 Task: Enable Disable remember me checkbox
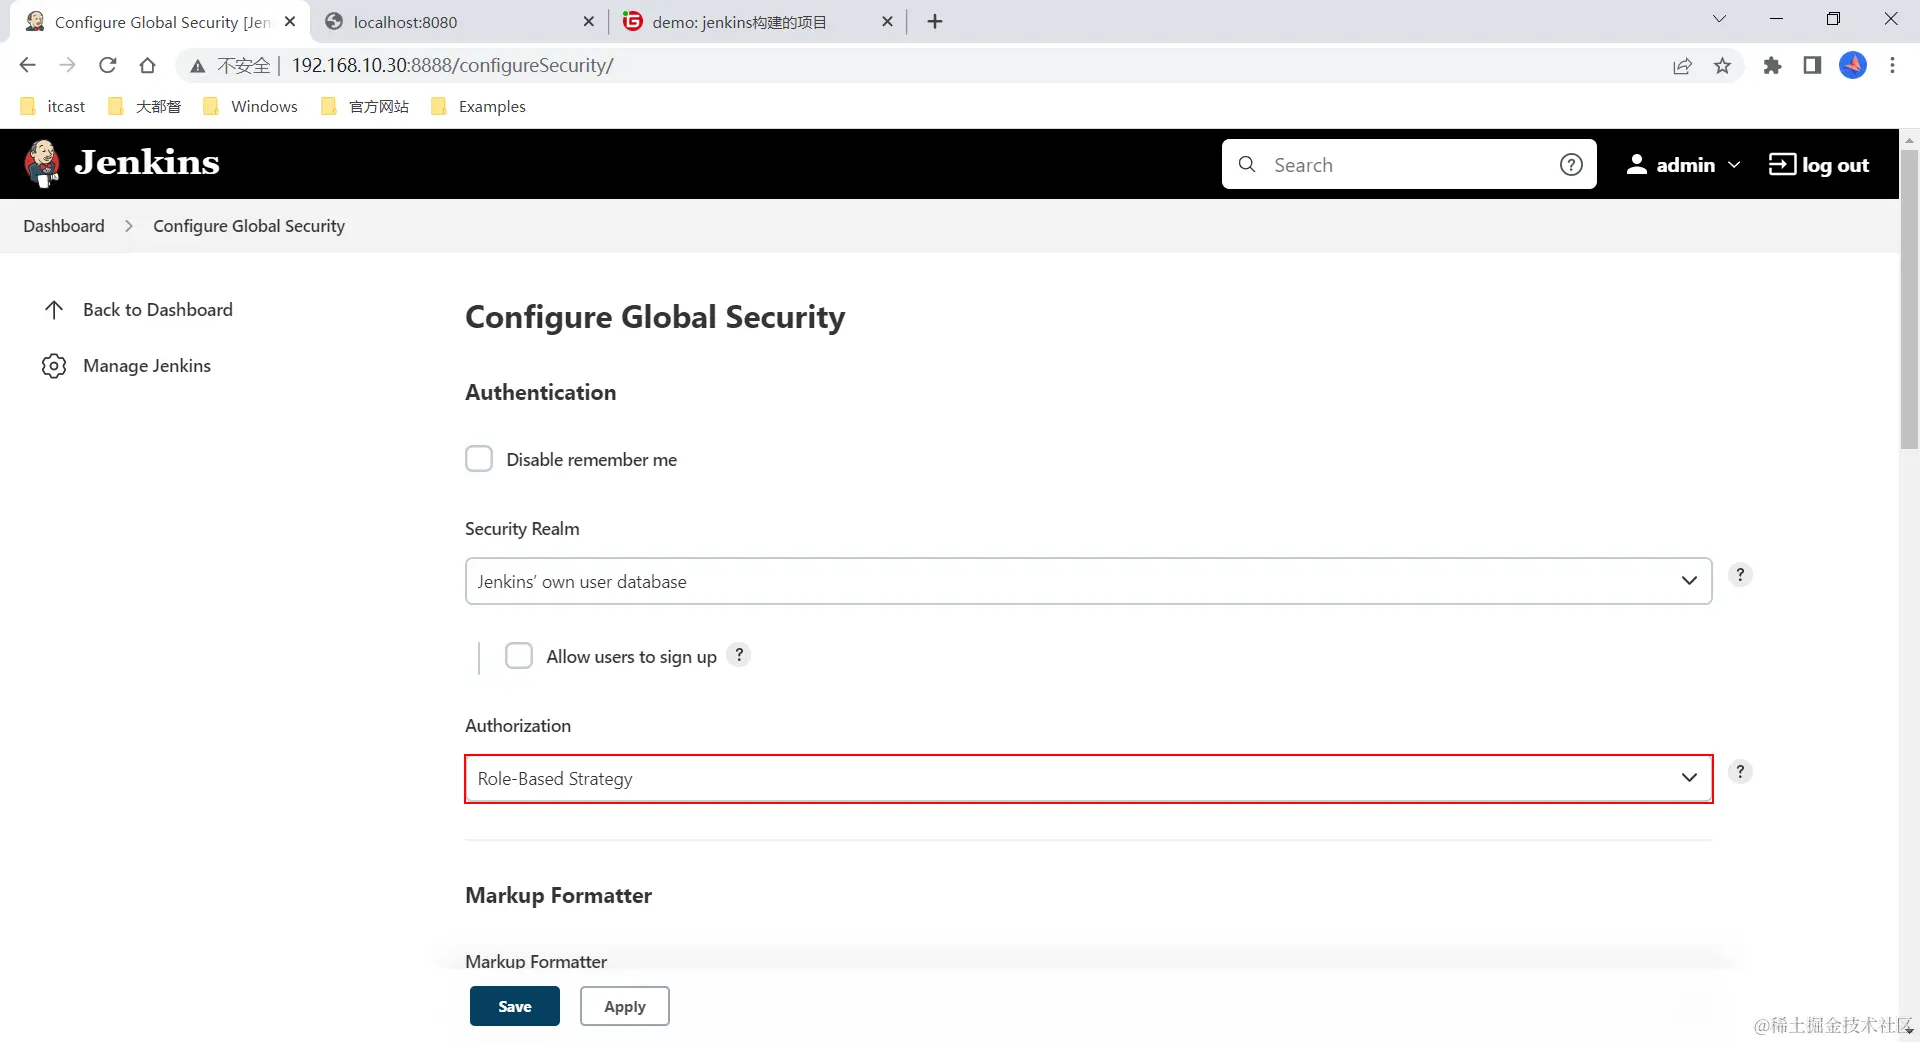pyautogui.click(x=479, y=459)
